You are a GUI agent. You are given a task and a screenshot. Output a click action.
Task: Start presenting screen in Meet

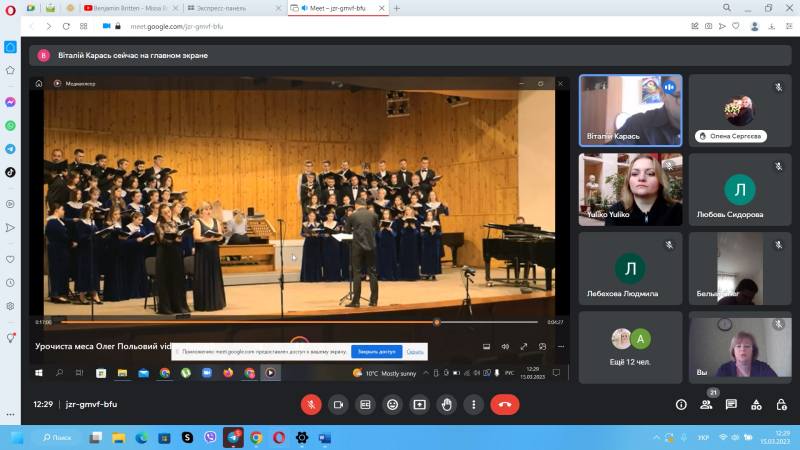pos(419,405)
